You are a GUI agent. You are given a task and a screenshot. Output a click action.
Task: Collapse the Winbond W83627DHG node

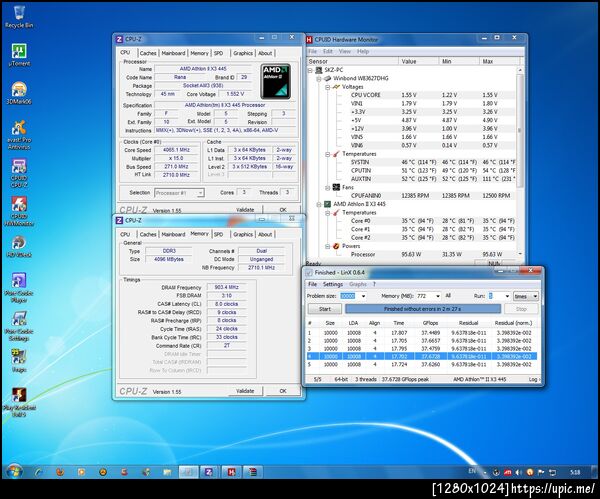click(x=318, y=79)
